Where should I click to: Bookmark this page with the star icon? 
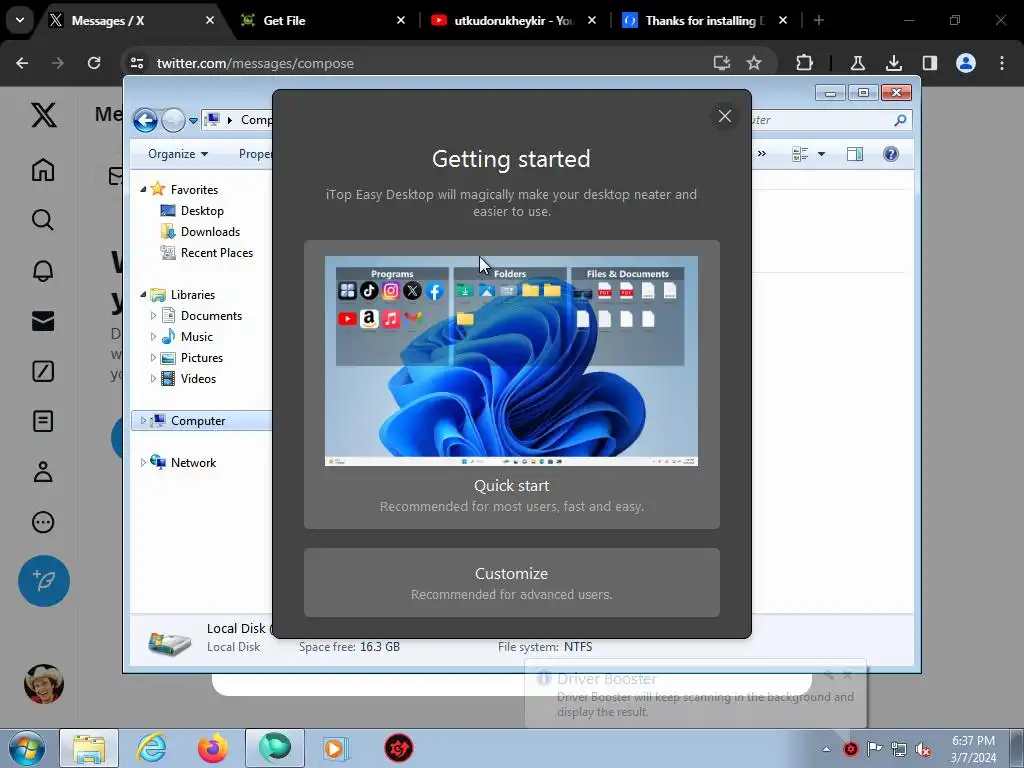point(754,63)
